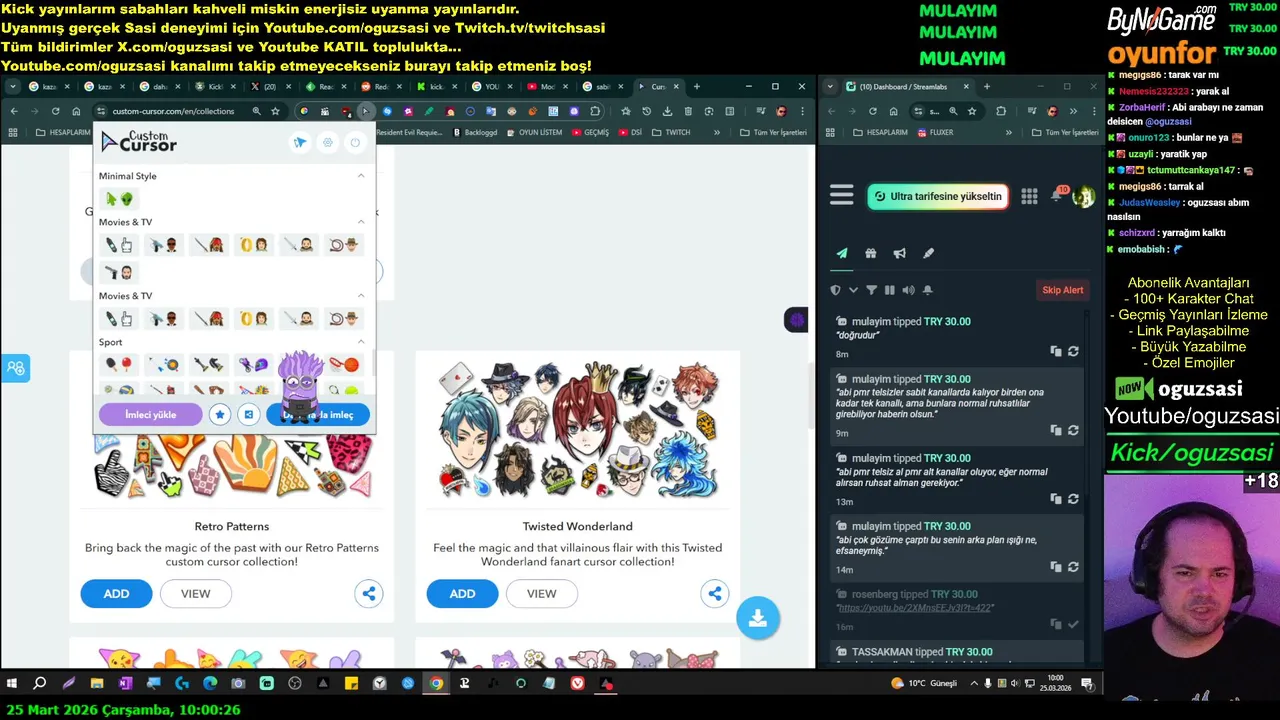Replay the 'doğrudur' tip alert
The width and height of the screenshot is (1280, 720).
[1073, 352]
